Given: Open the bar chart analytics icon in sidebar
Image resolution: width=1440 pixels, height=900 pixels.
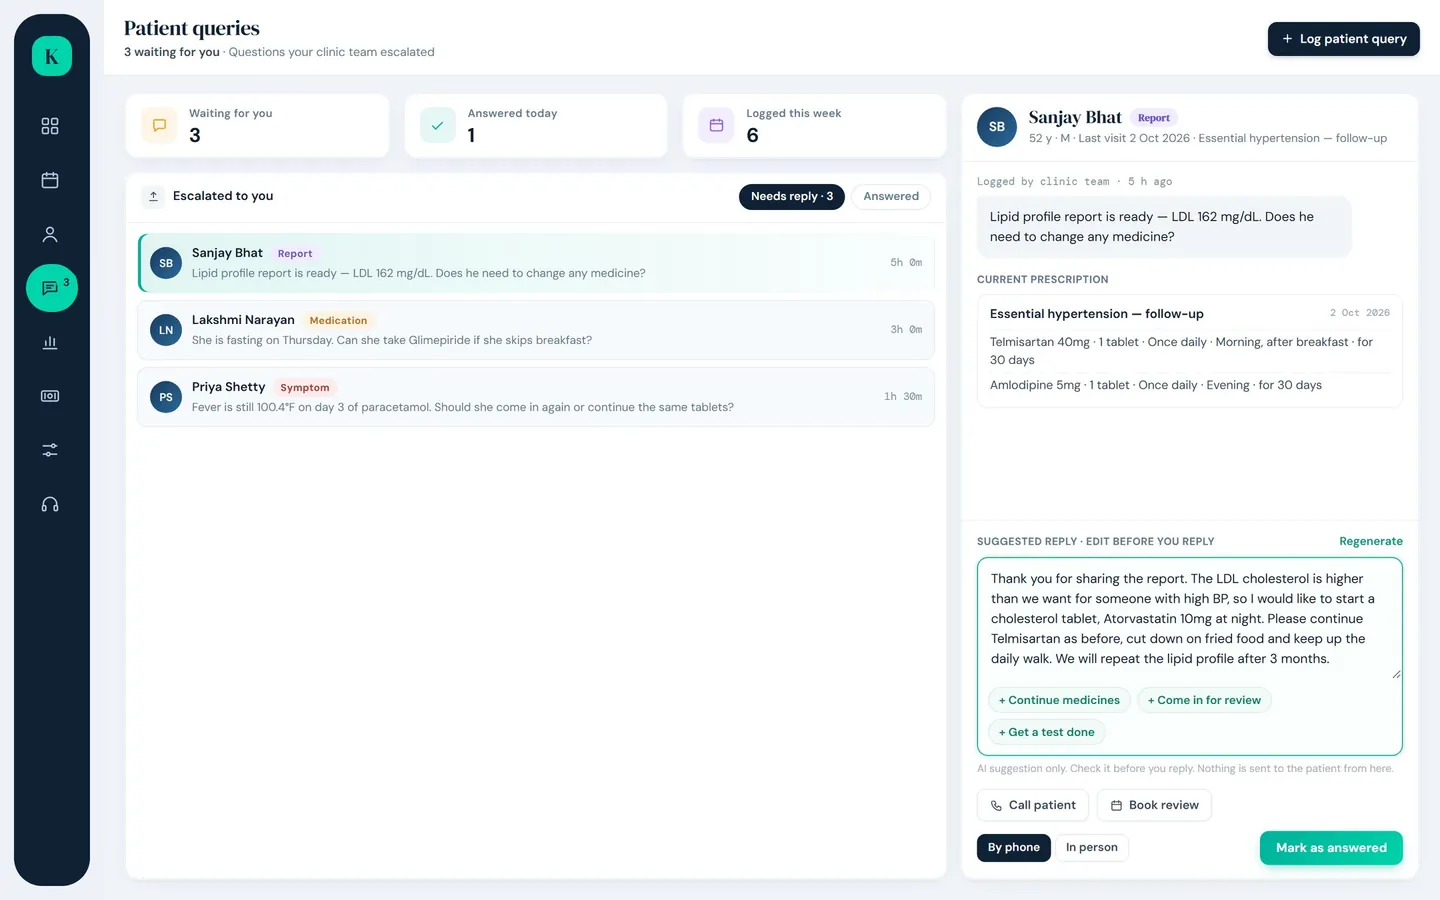Looking at the screenshot, I should coord(50,342).
